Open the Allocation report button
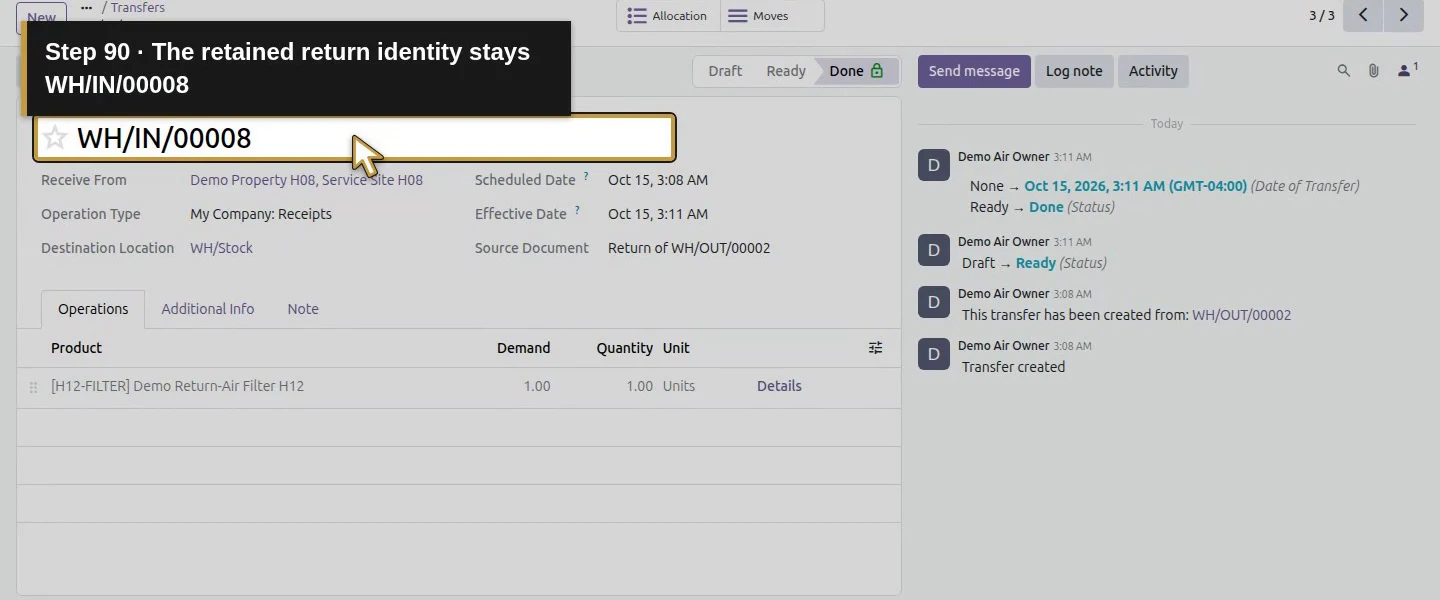 click(668, 16)
